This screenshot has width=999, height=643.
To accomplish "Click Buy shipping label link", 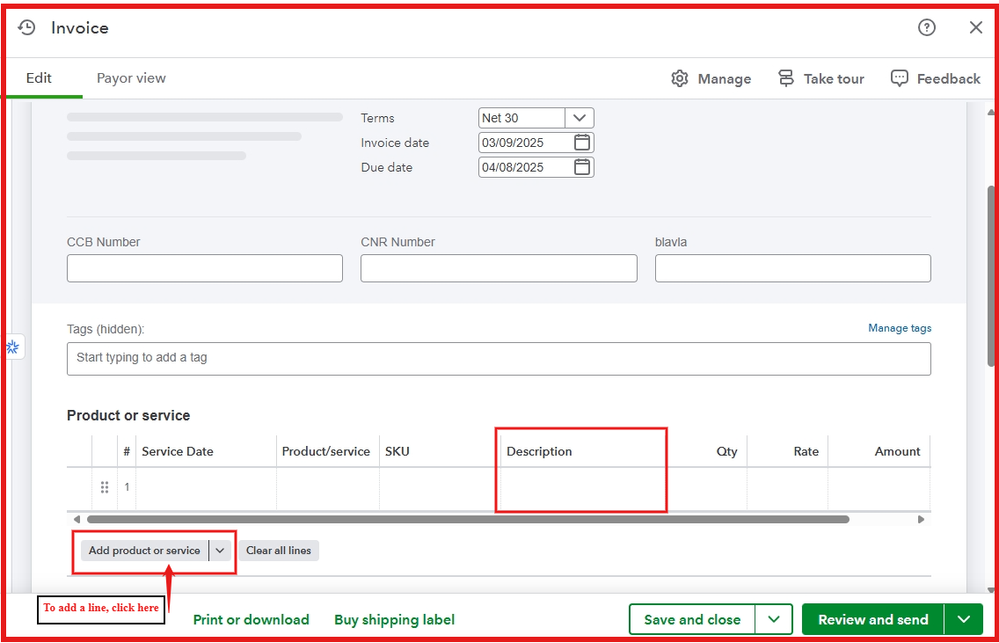I will pyautogui.click(x=394, y=619).
